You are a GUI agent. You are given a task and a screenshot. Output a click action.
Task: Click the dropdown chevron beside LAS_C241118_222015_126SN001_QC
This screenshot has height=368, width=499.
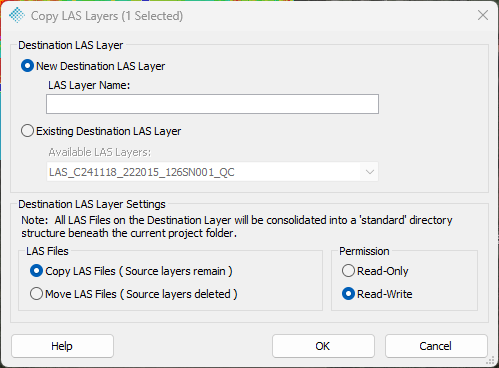point(370,172)
